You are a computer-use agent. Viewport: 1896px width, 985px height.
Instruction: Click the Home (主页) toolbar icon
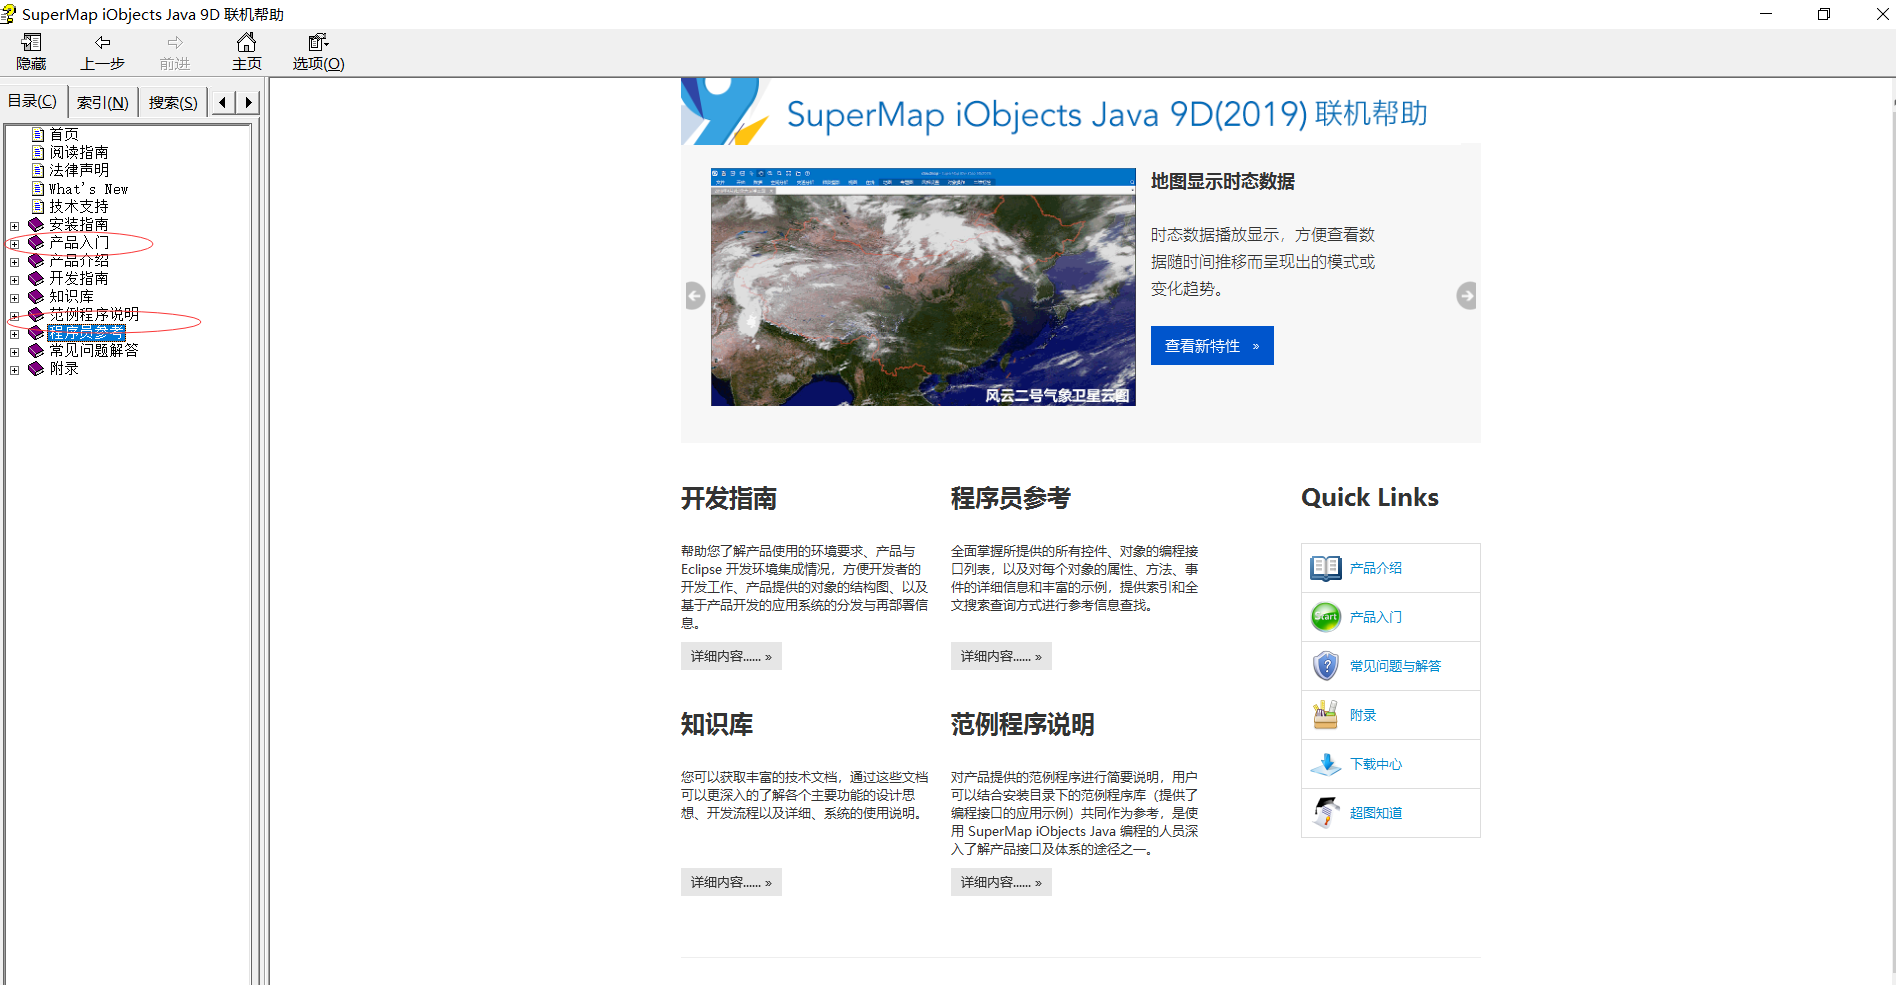click(x=246, y=42)
